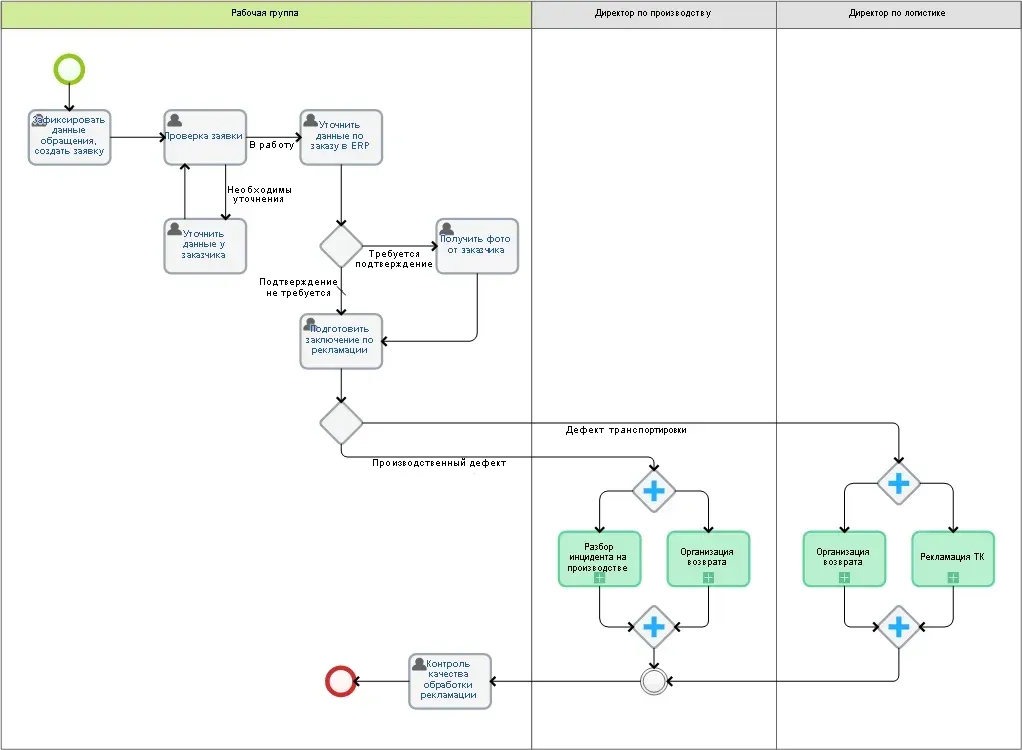The height and width of the screenshot is (750, 1022).
Task: Select the gateway below 'Уточнить данные по заказу в ERP'
Action: (x=341, y=246)
